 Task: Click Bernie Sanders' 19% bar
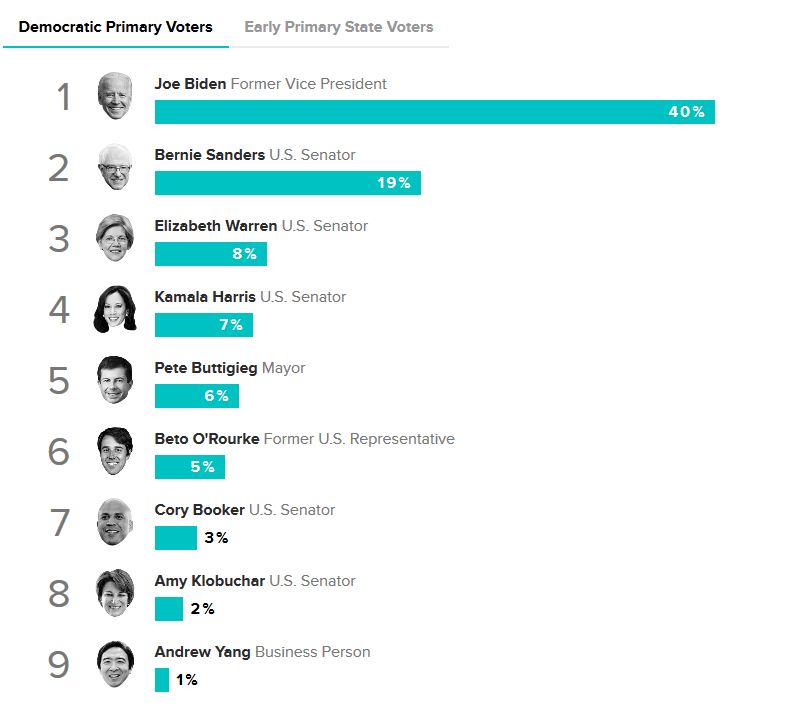288,183
